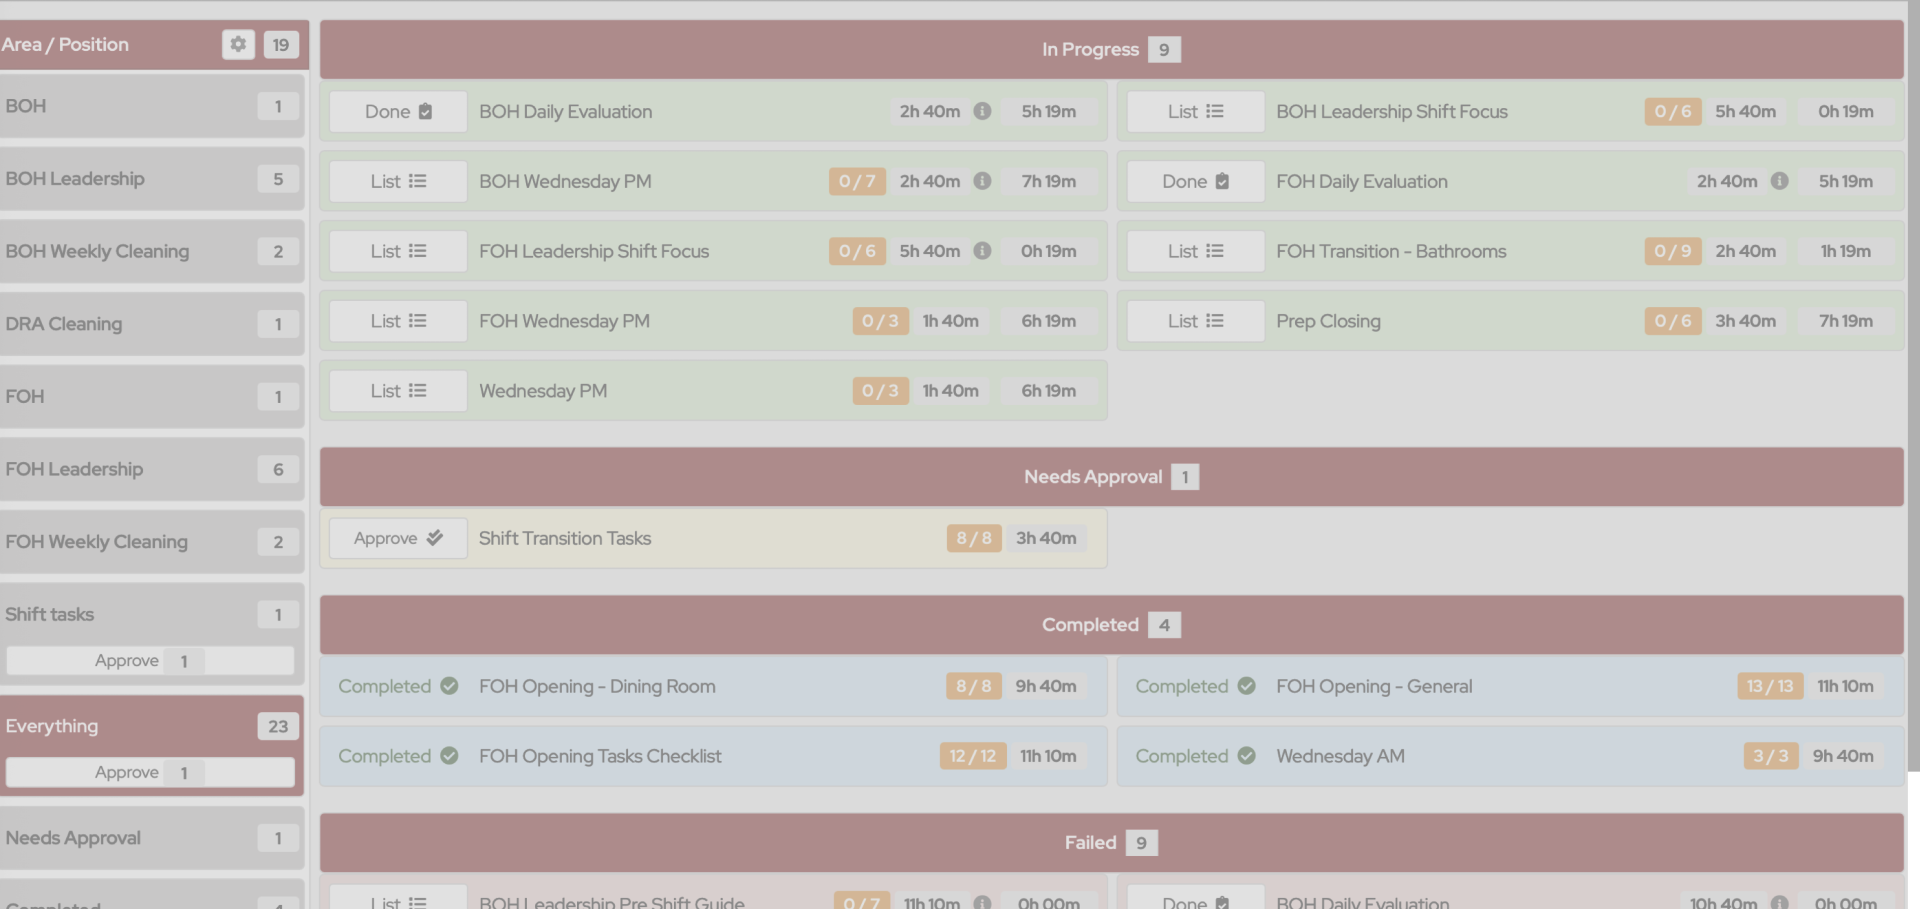Click the 0/7 progress badge on BOH Wednesday PM

(x=857, y=181)
